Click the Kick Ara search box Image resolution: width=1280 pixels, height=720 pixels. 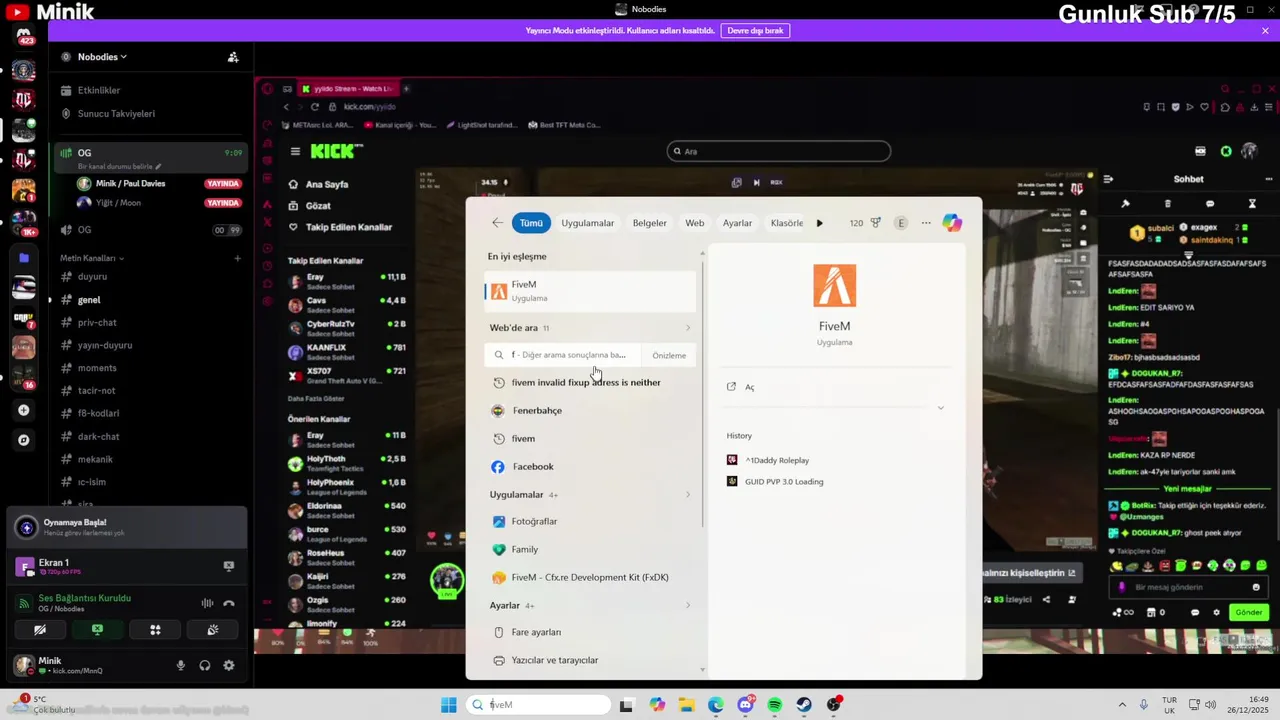[x=778, y=151]
